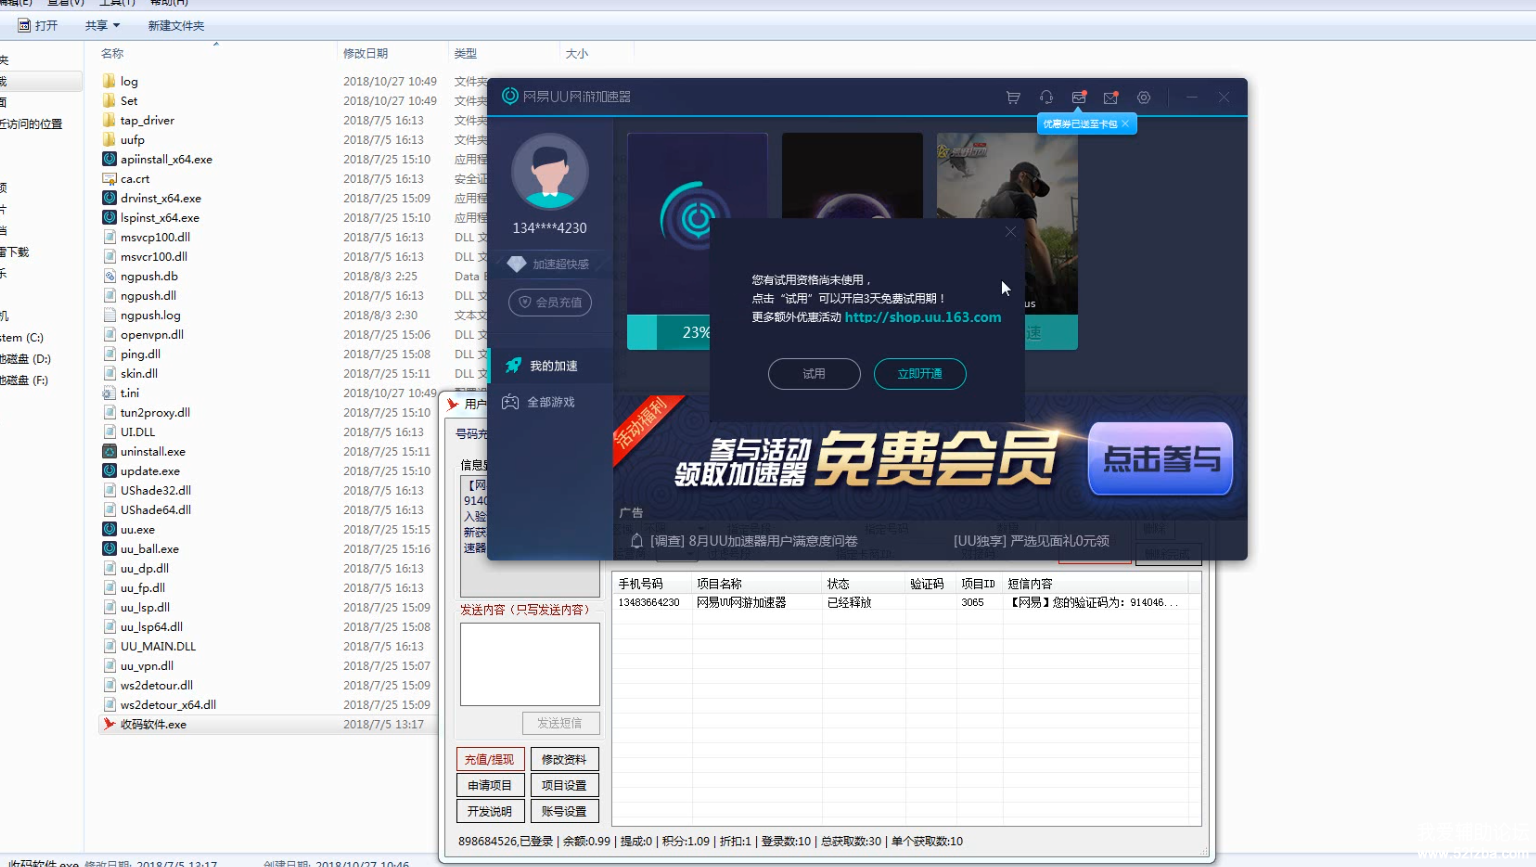This screenshot has height=867, width=1536.
Task: Select the 收码软件.exe file icon
Action: click(x=110, y=725)
